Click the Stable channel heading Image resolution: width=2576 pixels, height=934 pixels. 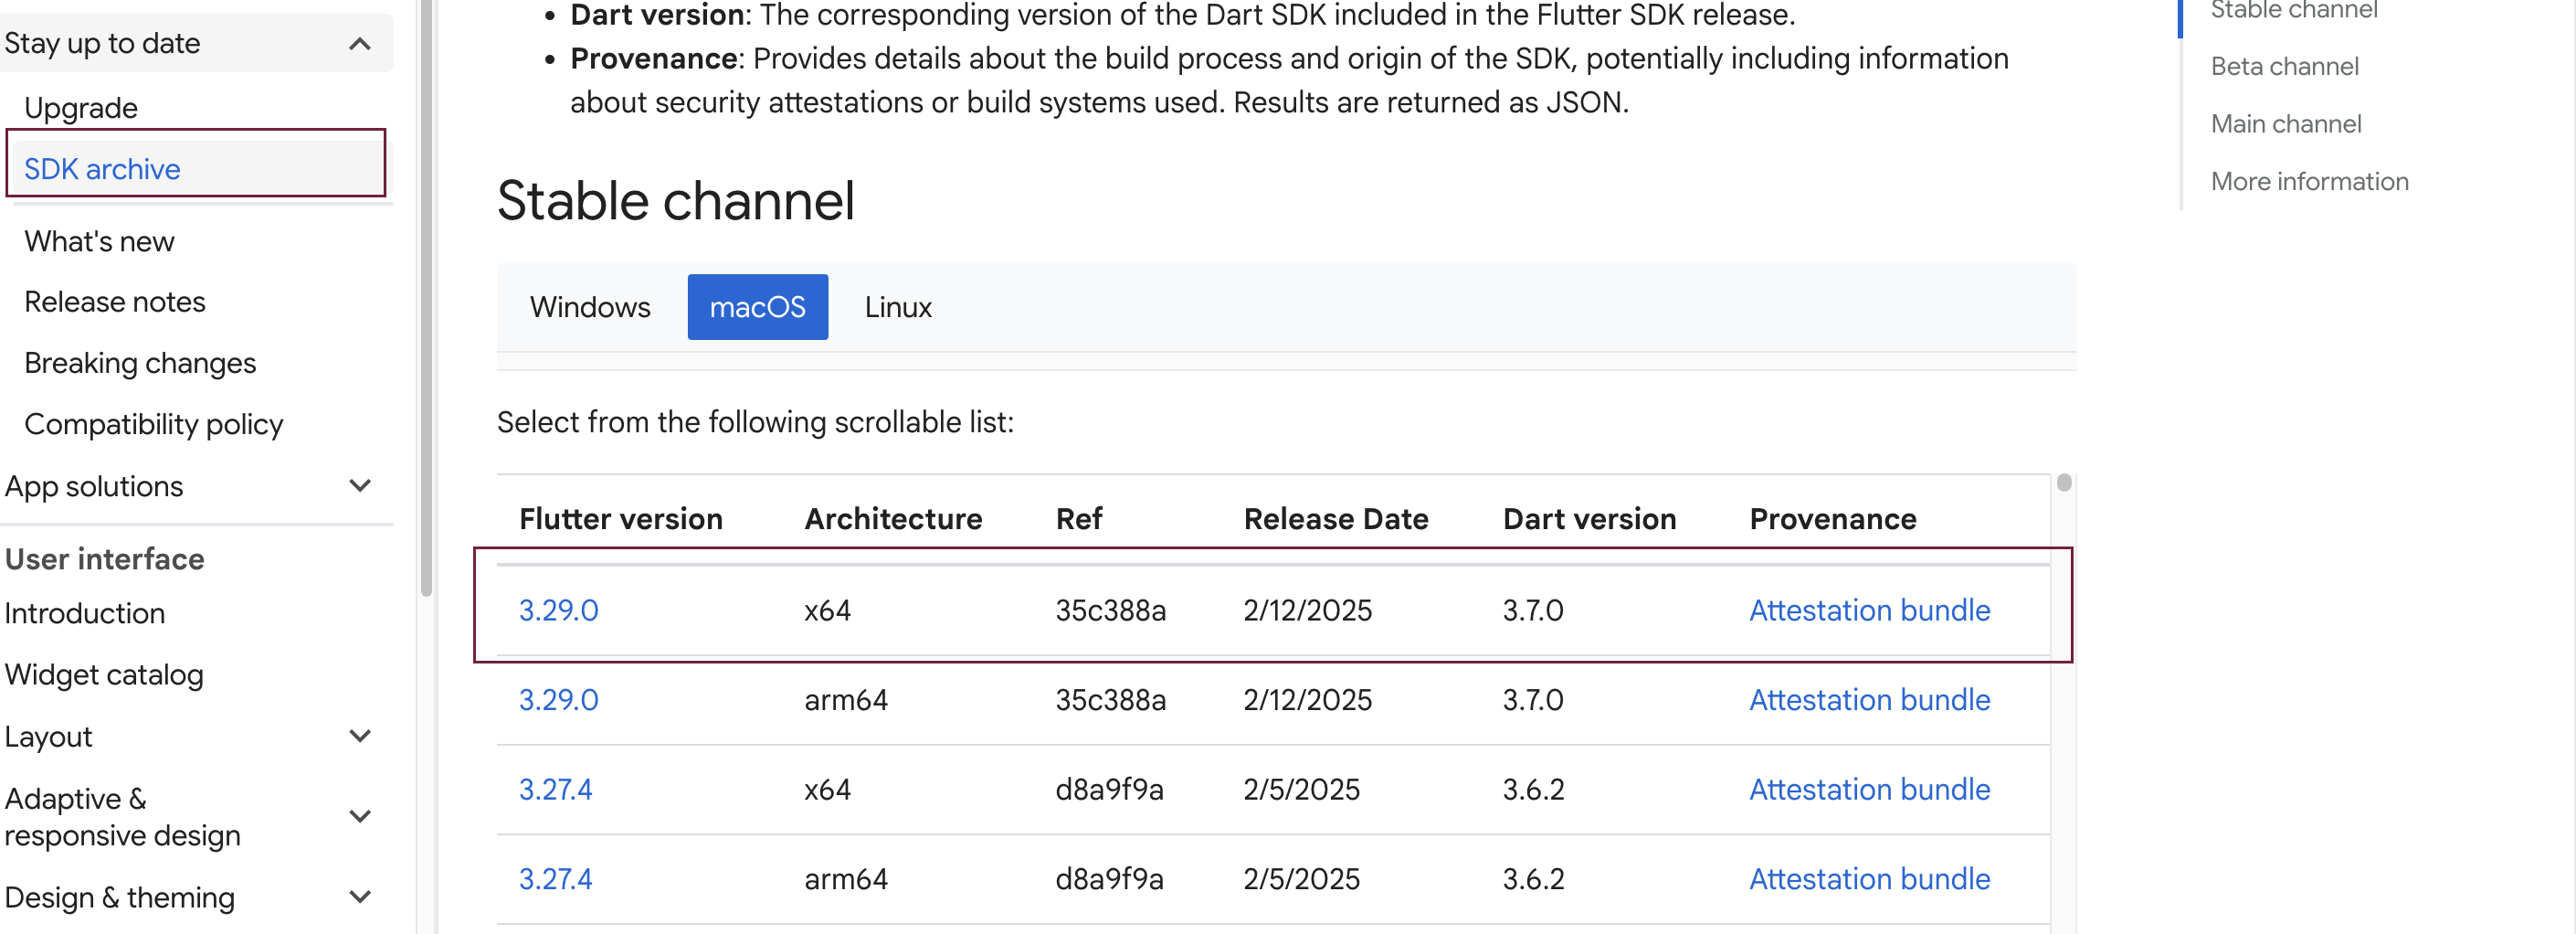tap(676, 201)
